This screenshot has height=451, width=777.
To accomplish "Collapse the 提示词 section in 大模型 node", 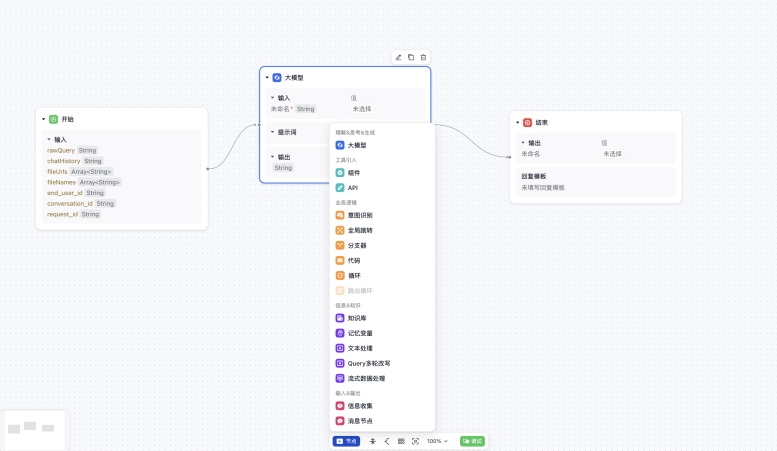I will [x=272, y=132].
